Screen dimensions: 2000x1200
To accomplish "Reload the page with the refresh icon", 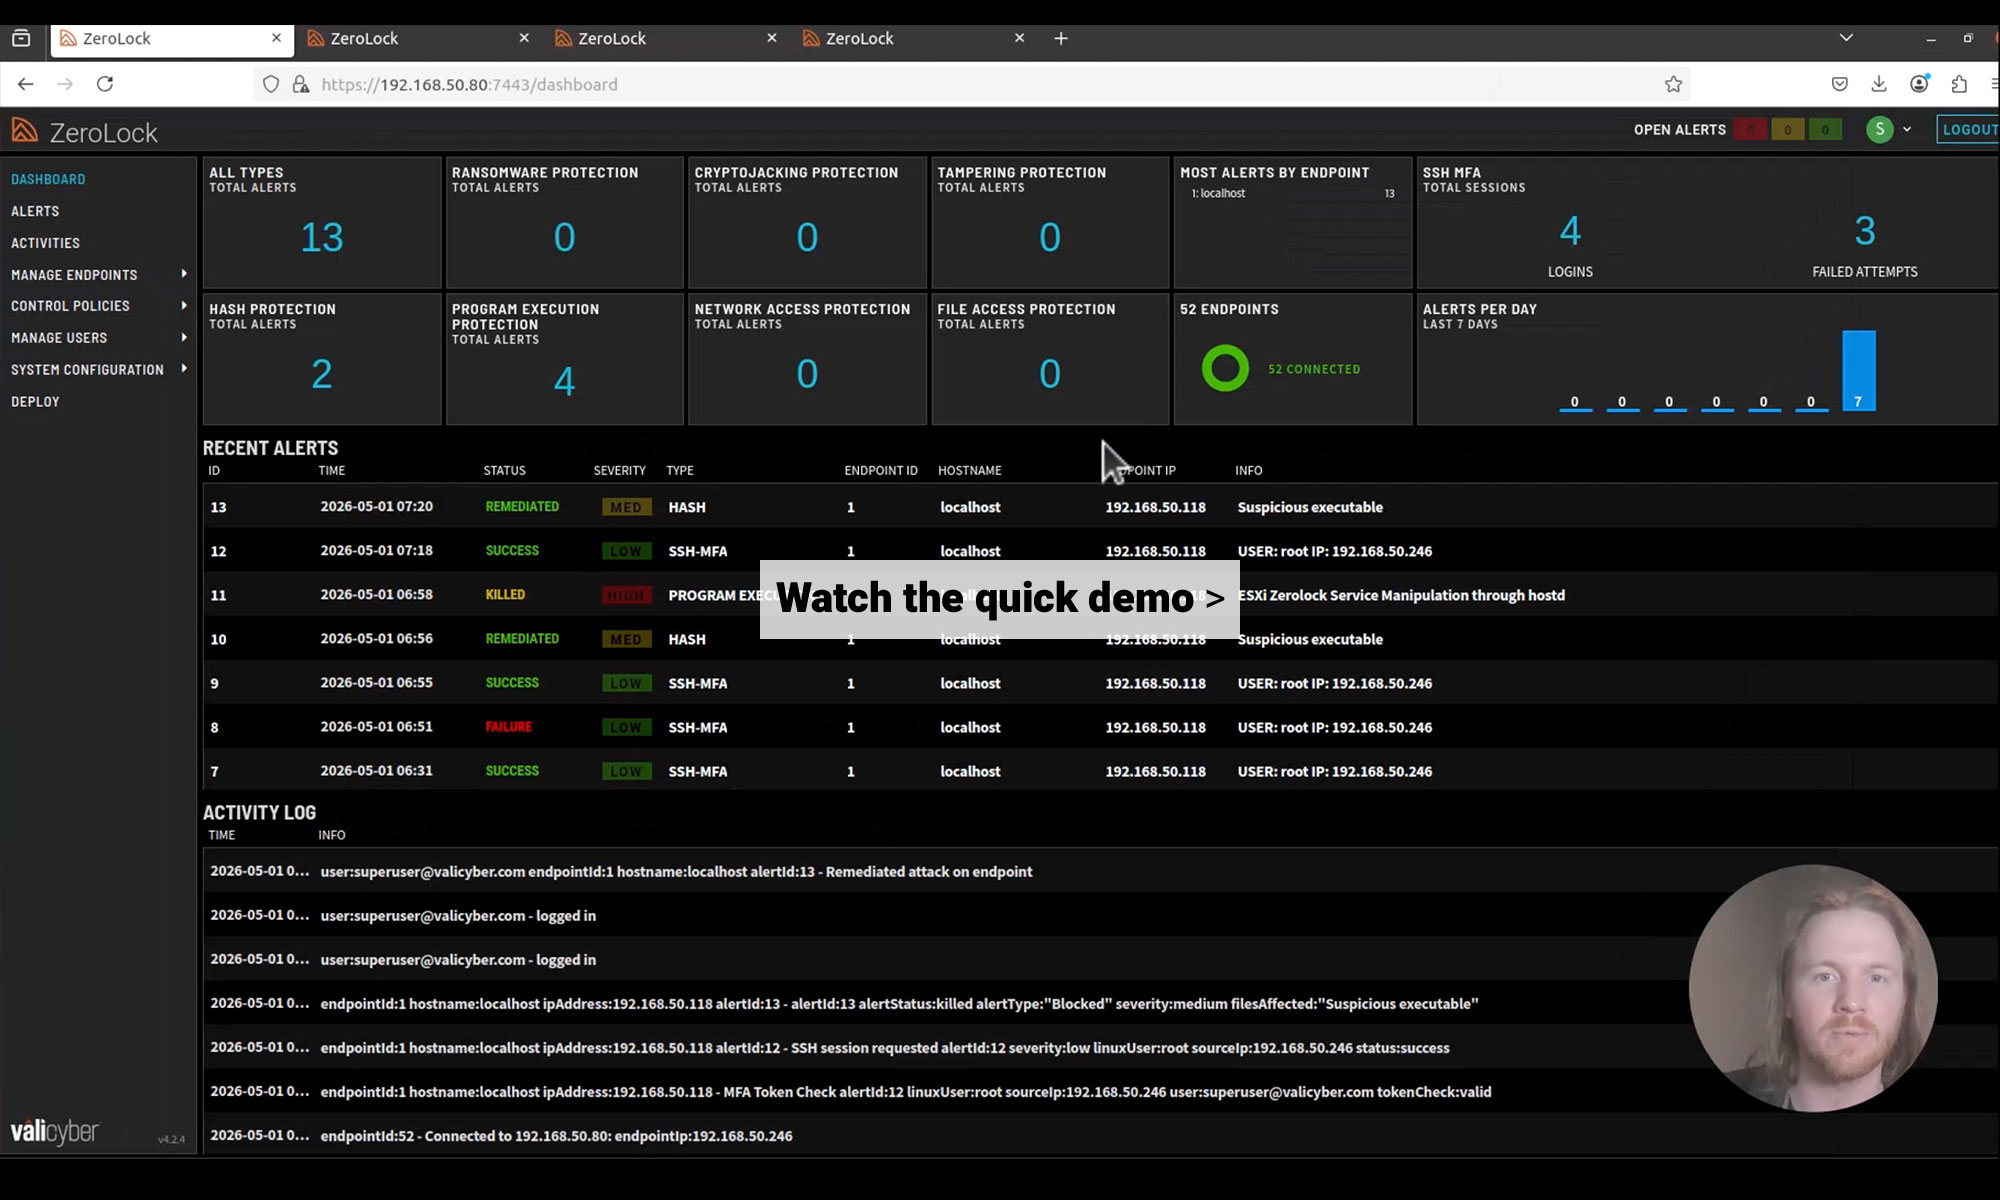I will pos(105,84).
